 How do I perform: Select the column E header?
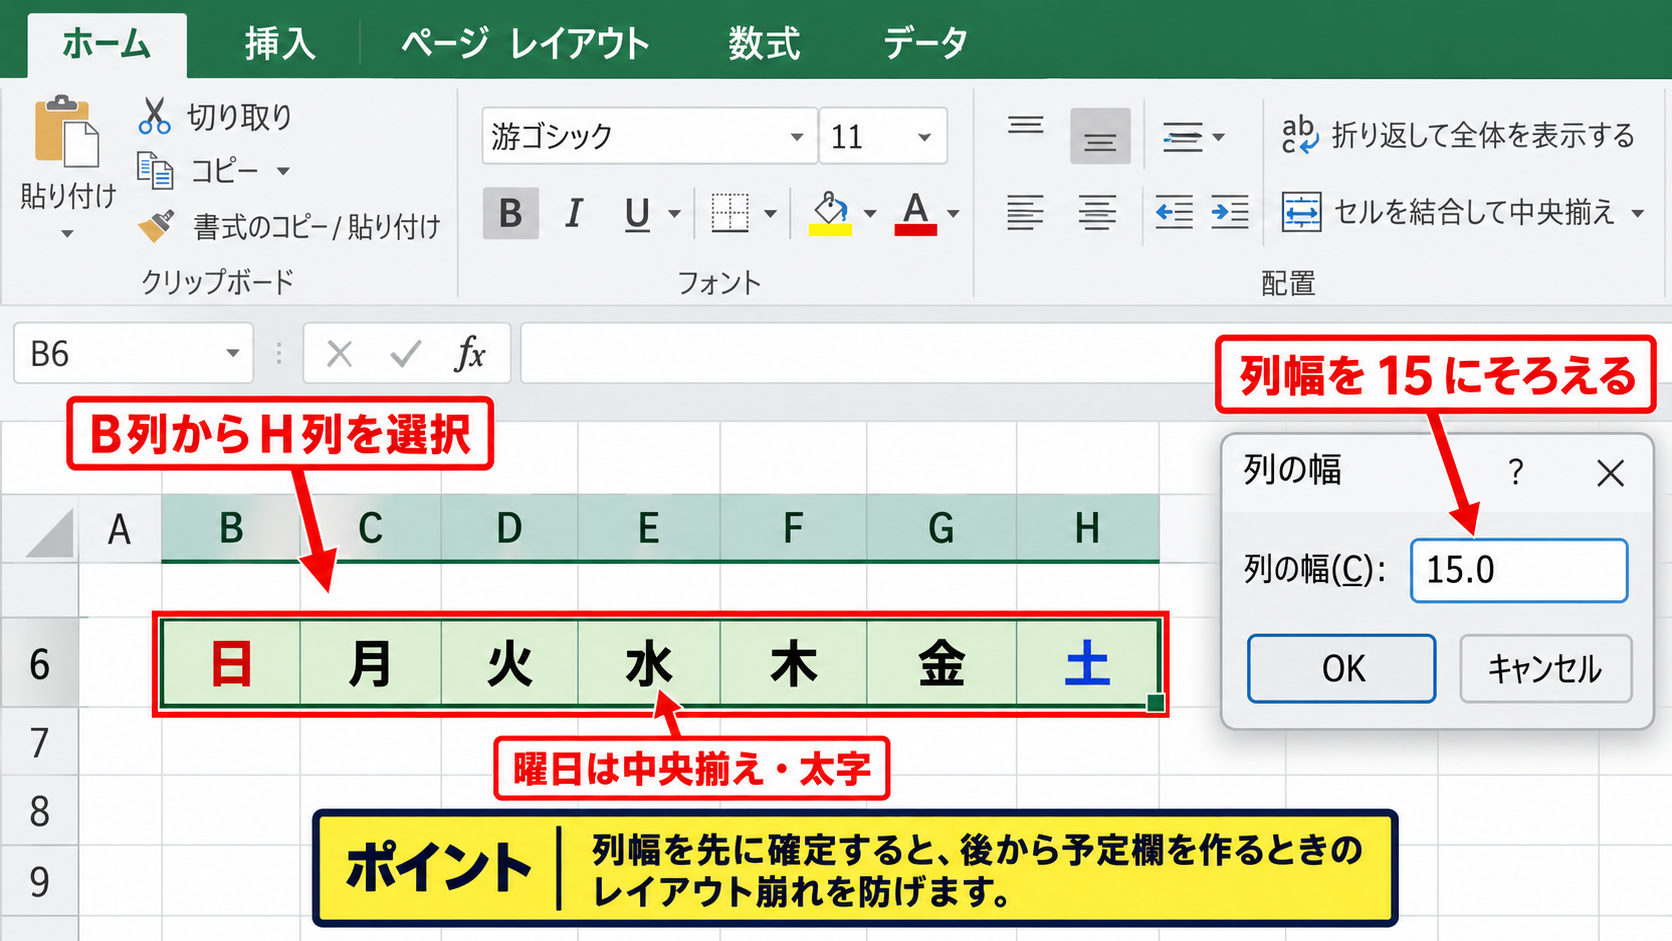[649, 528]
